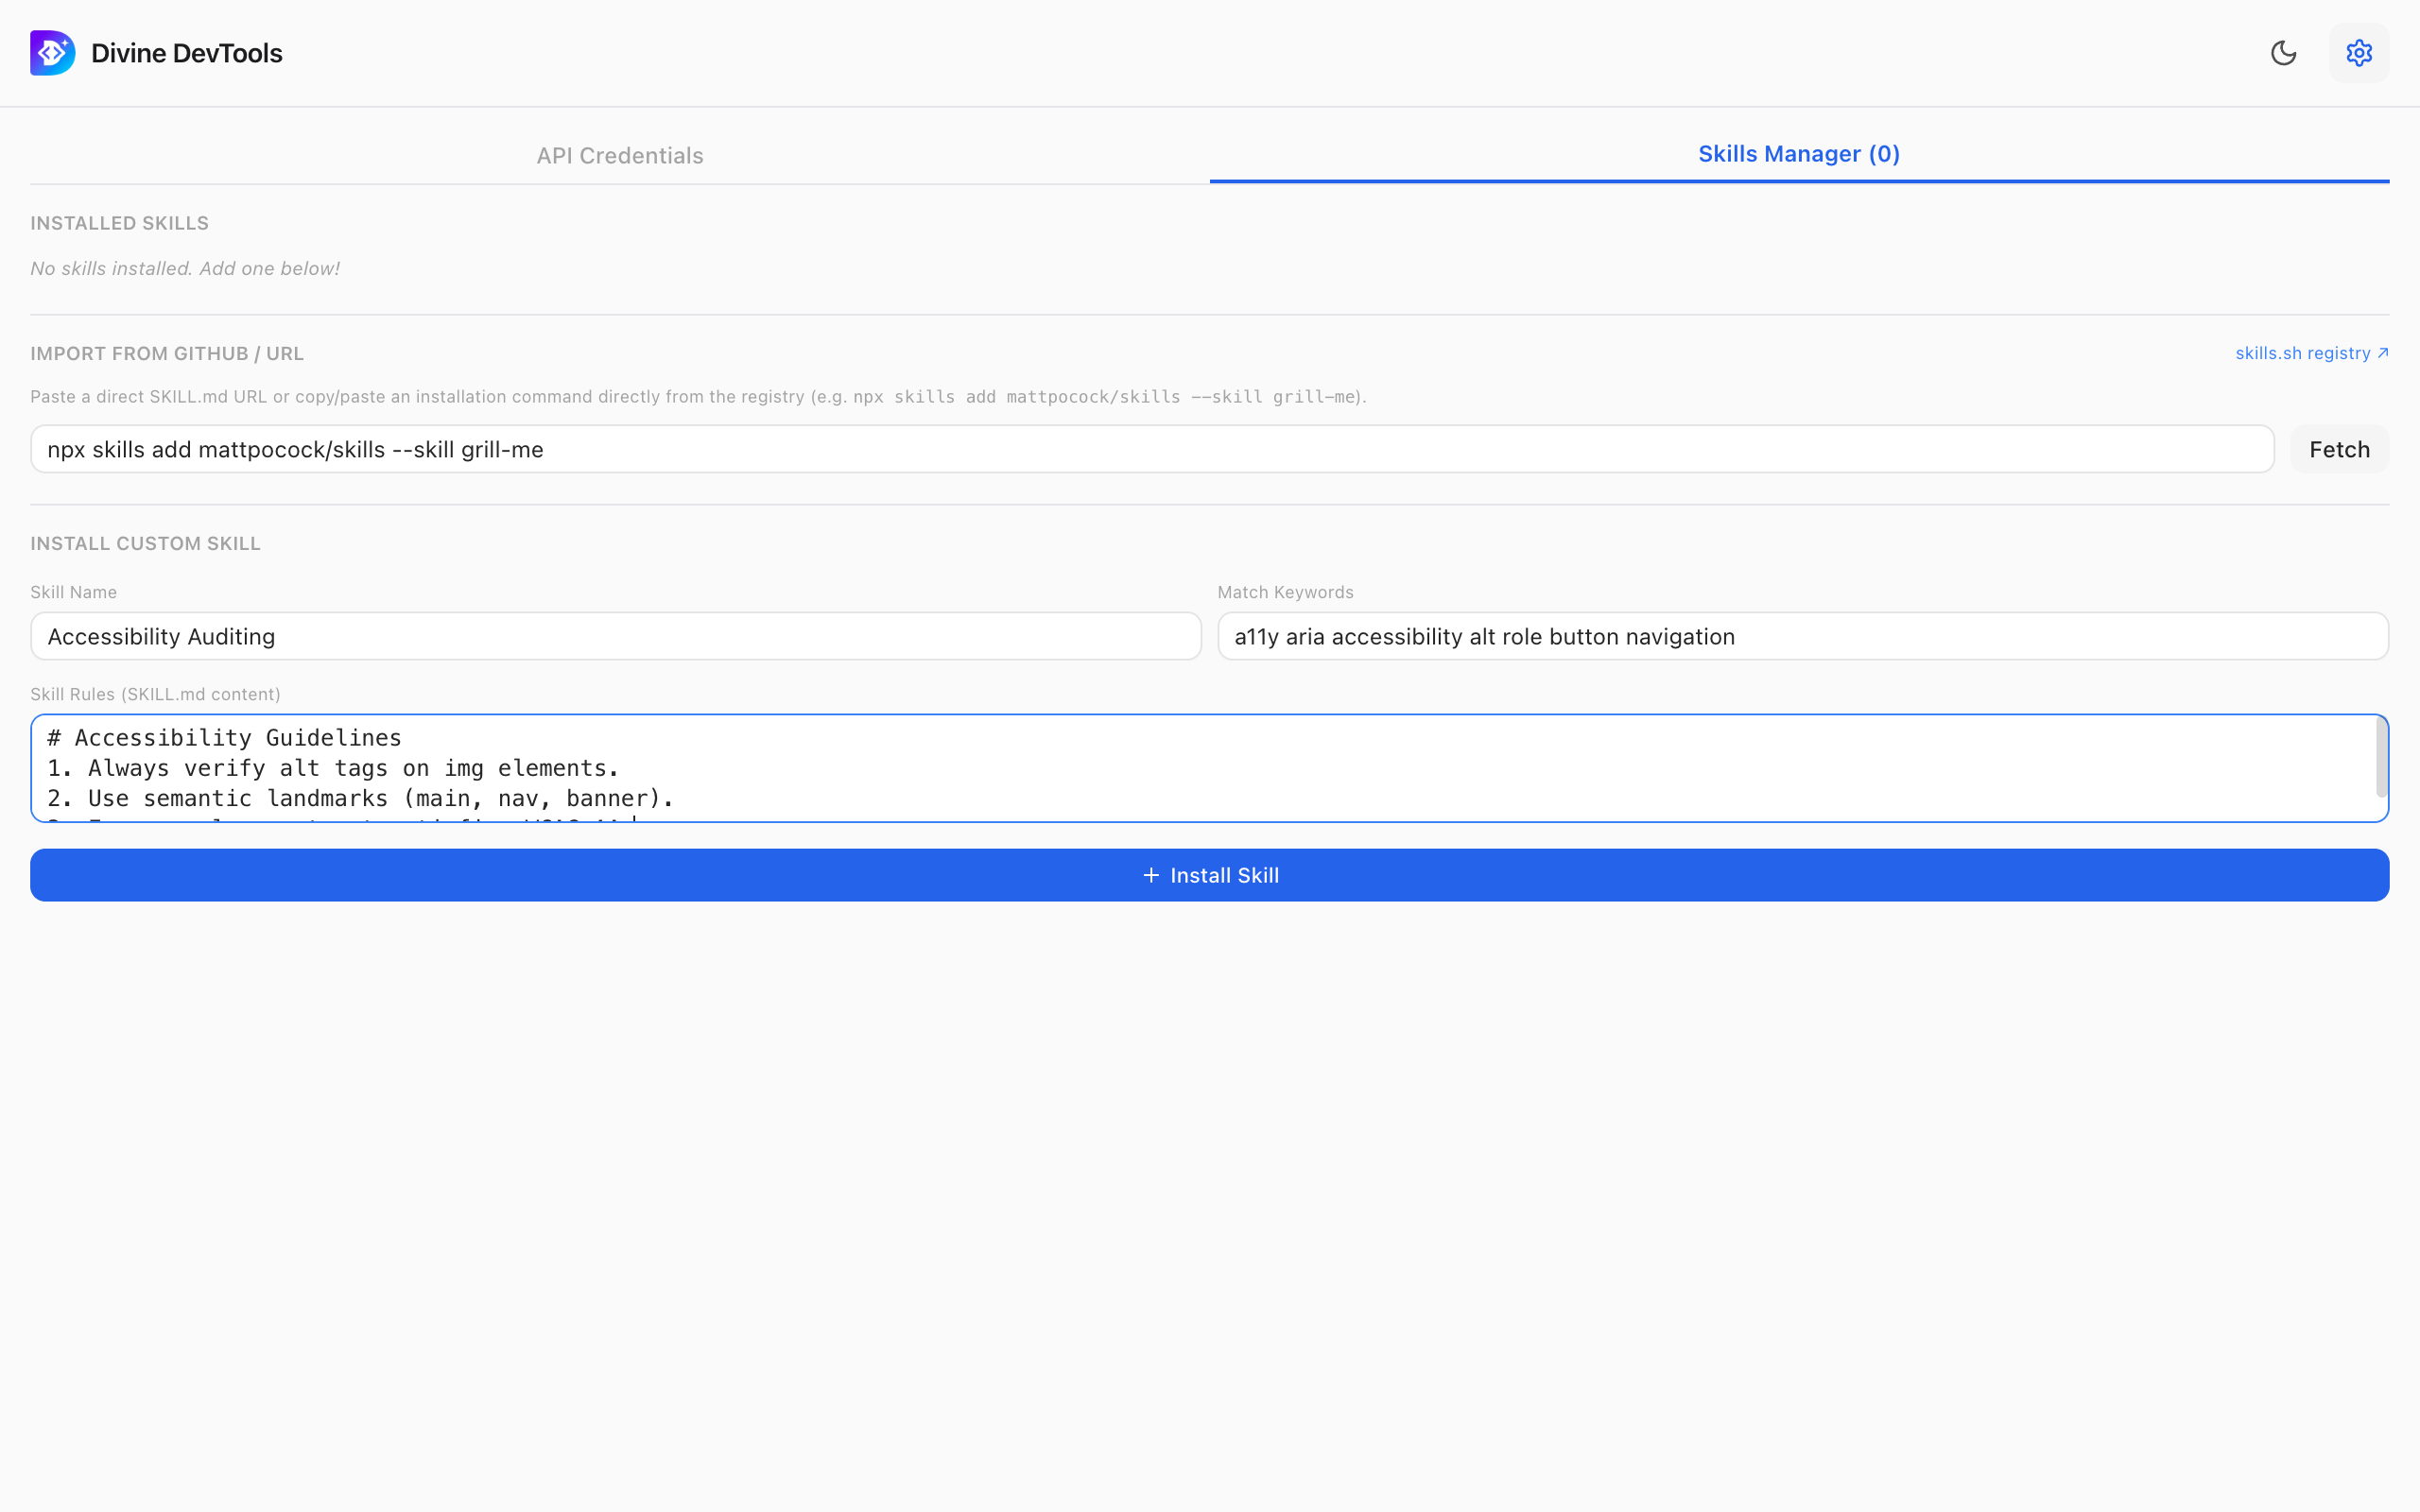This screenshot has height=1512, width=2420.
Task: Click the Divine DevTools logo icon
Action: click(52, 53)
